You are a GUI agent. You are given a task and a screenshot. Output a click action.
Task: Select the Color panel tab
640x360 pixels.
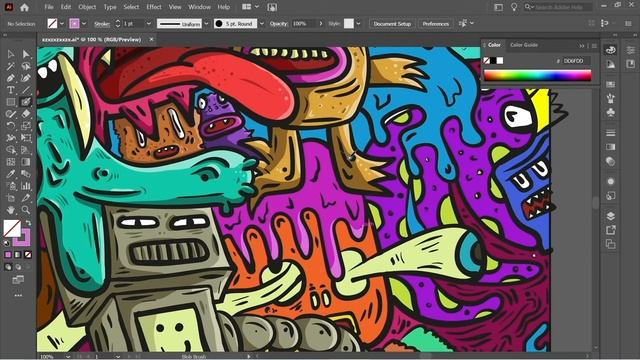494,45
